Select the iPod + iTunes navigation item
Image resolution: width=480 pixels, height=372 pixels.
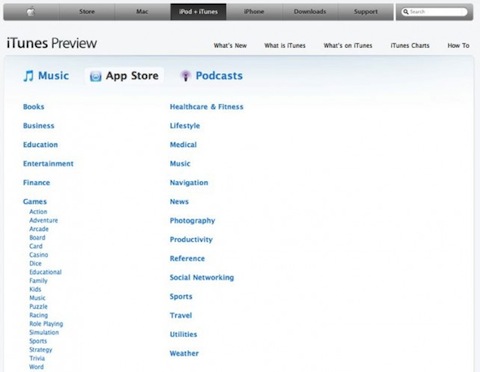click(x=198, y=12)
